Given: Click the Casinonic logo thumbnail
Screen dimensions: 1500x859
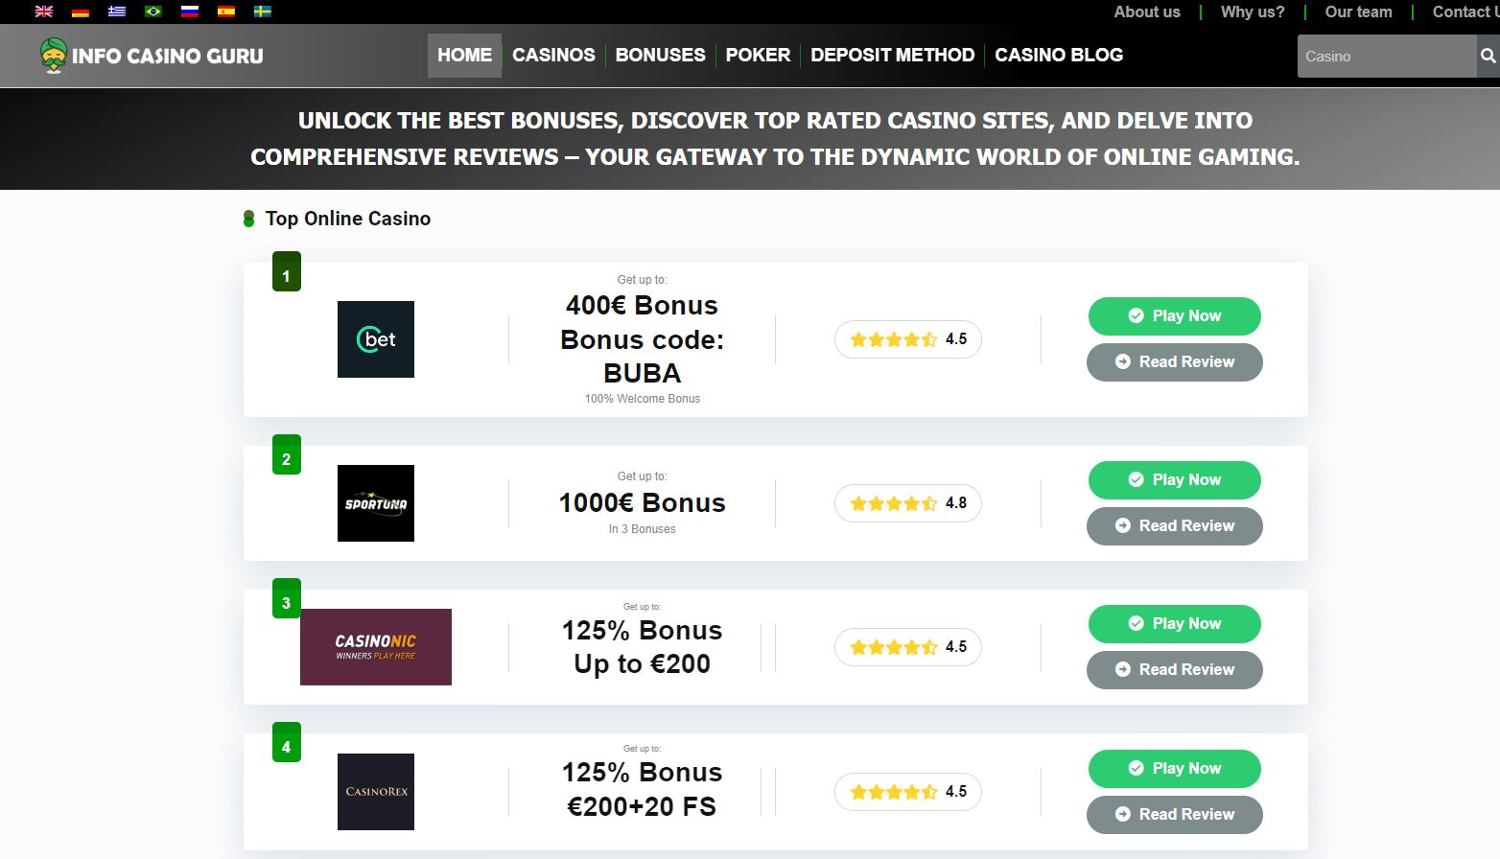Looking at the screenshot, I should 376,646.
